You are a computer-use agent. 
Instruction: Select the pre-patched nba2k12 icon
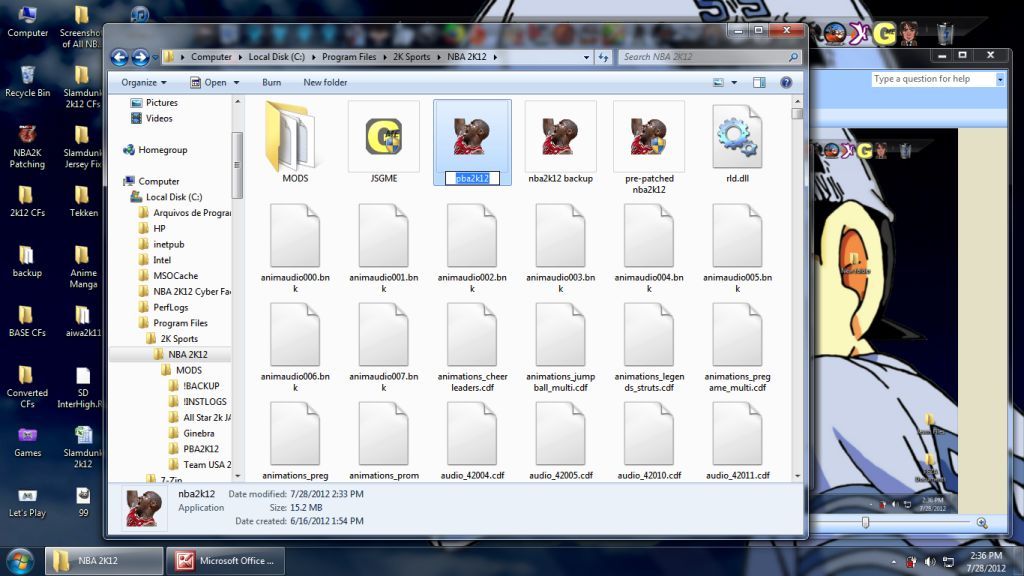[648, 136]
